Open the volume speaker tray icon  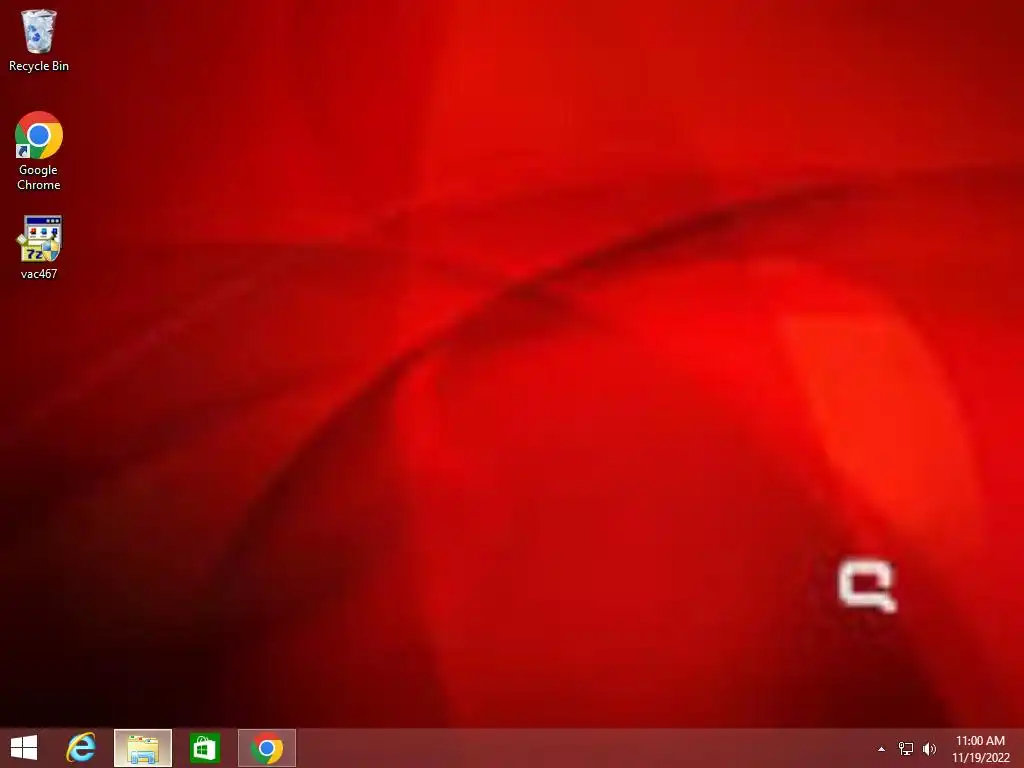[x=929, y=748]
